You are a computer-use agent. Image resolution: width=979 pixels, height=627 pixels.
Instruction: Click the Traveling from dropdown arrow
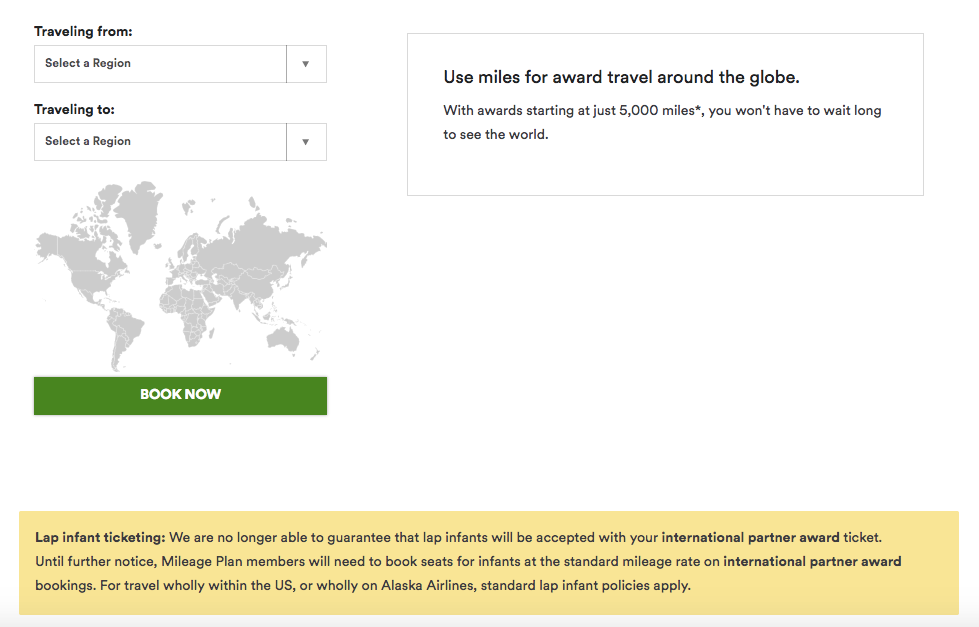coord(306,64)
